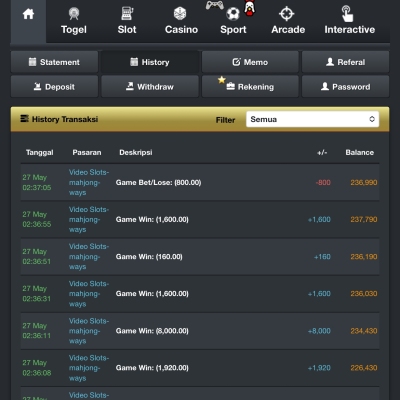Click the dropdown arrows in the Filter box
This screenshot has width=400, height=400.
[372, 119]
